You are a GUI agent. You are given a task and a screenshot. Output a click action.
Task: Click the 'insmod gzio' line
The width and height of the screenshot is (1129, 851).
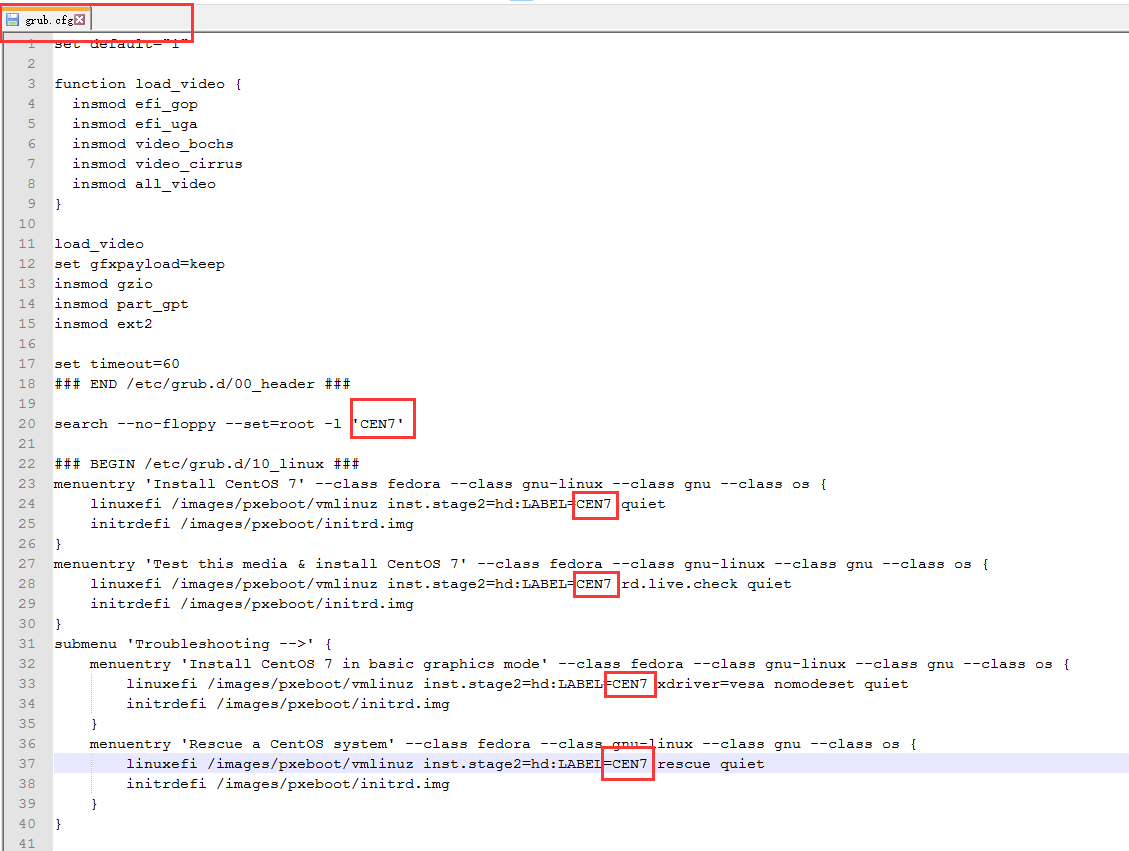[103, 284]
